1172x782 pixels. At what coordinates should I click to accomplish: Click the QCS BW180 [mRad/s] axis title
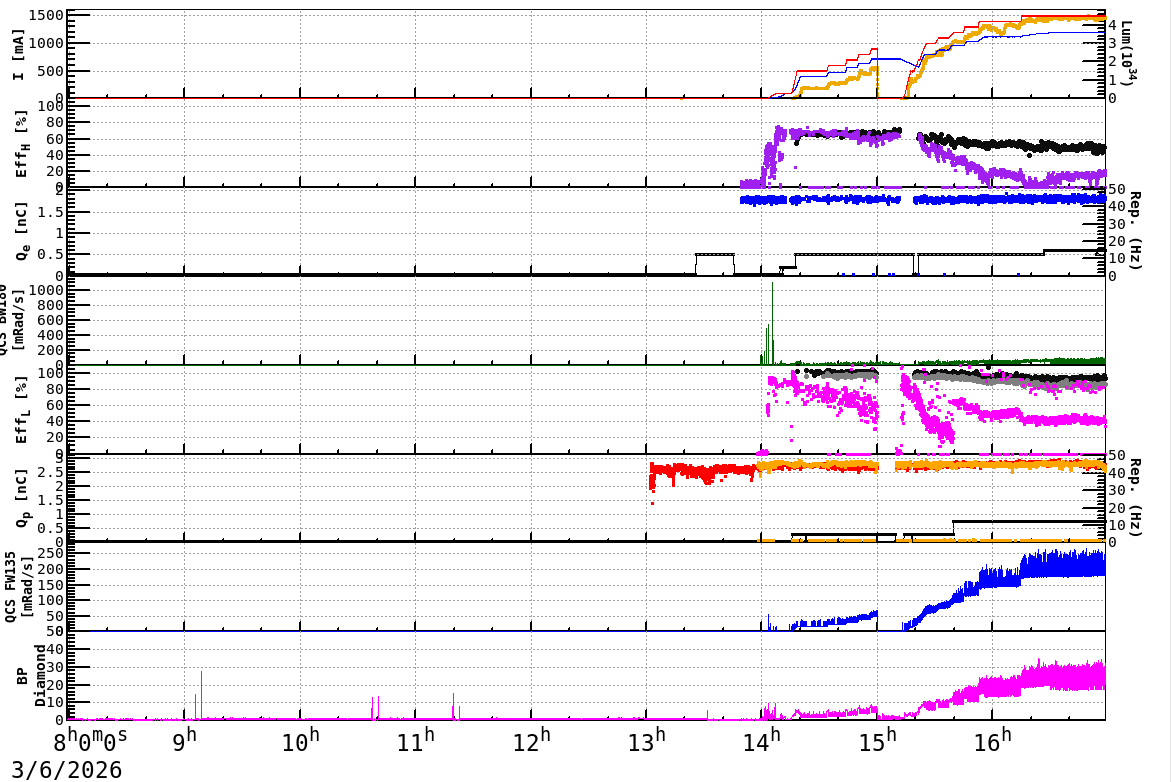[x=10, y=320]
